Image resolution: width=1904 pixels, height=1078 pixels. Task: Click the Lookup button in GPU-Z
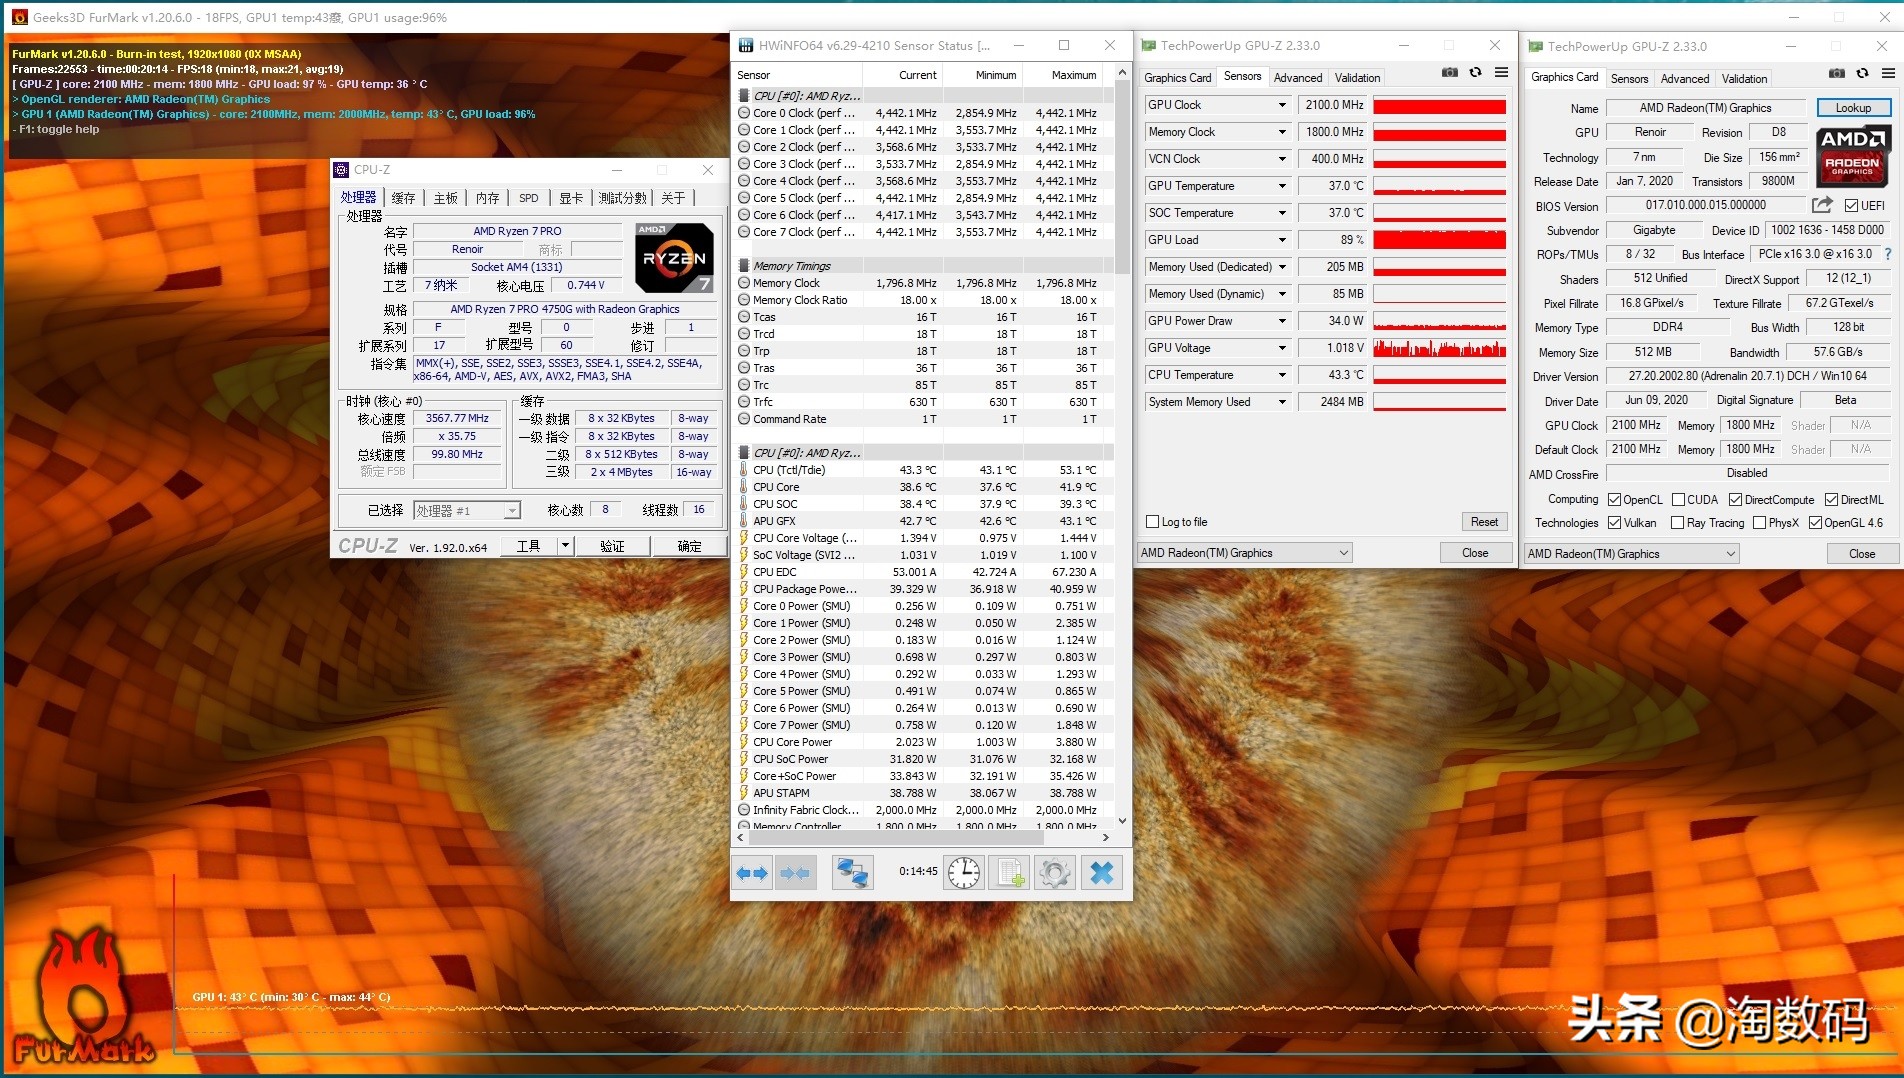(1852, 108)
